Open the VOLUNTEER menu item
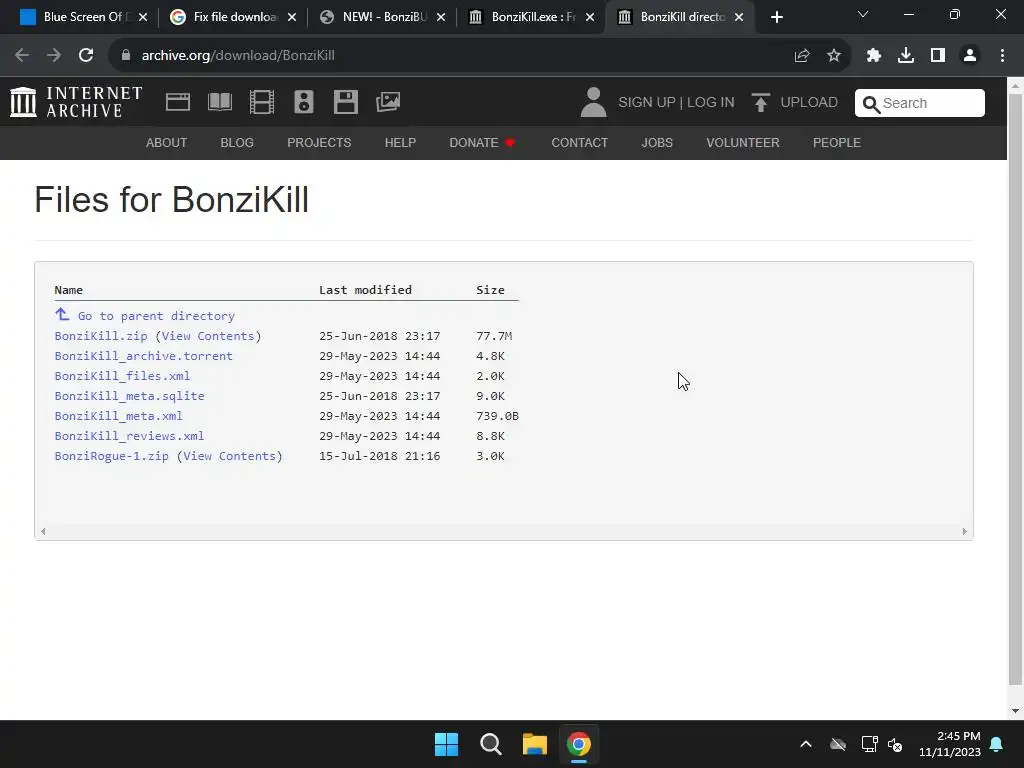Viewport: 1024px width, 768px height. 743,142
